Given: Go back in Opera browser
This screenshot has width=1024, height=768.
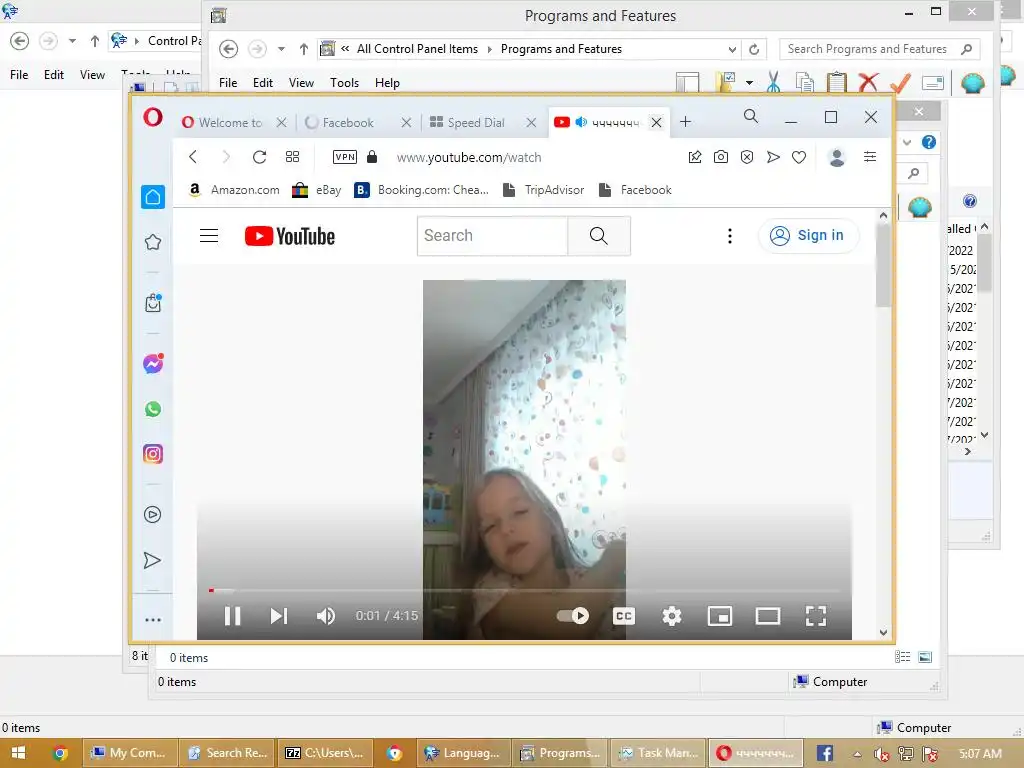Looking at the screenshot, I should [x=193, y=157].
